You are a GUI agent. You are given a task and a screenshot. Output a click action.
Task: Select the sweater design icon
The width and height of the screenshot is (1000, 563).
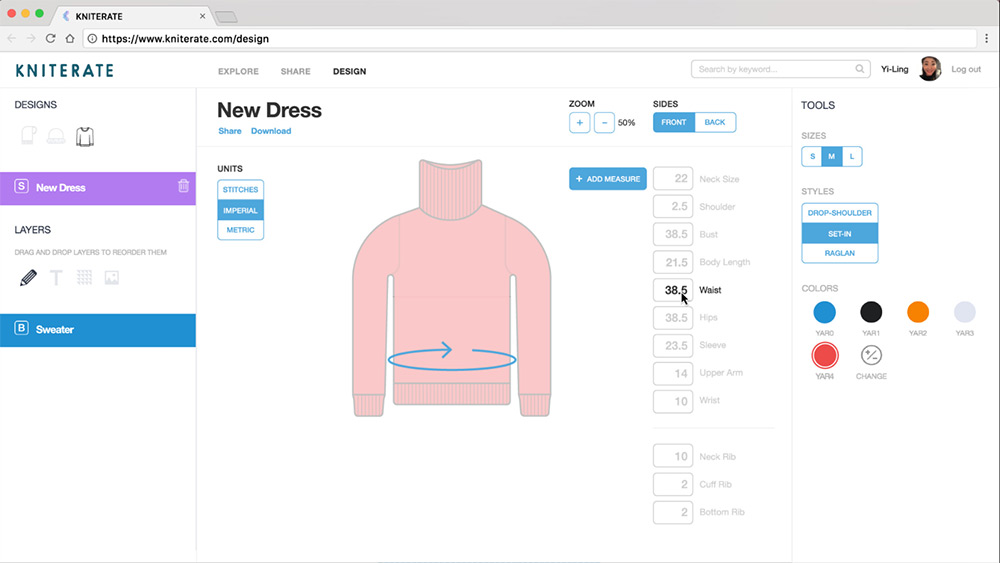pos(85,136)
